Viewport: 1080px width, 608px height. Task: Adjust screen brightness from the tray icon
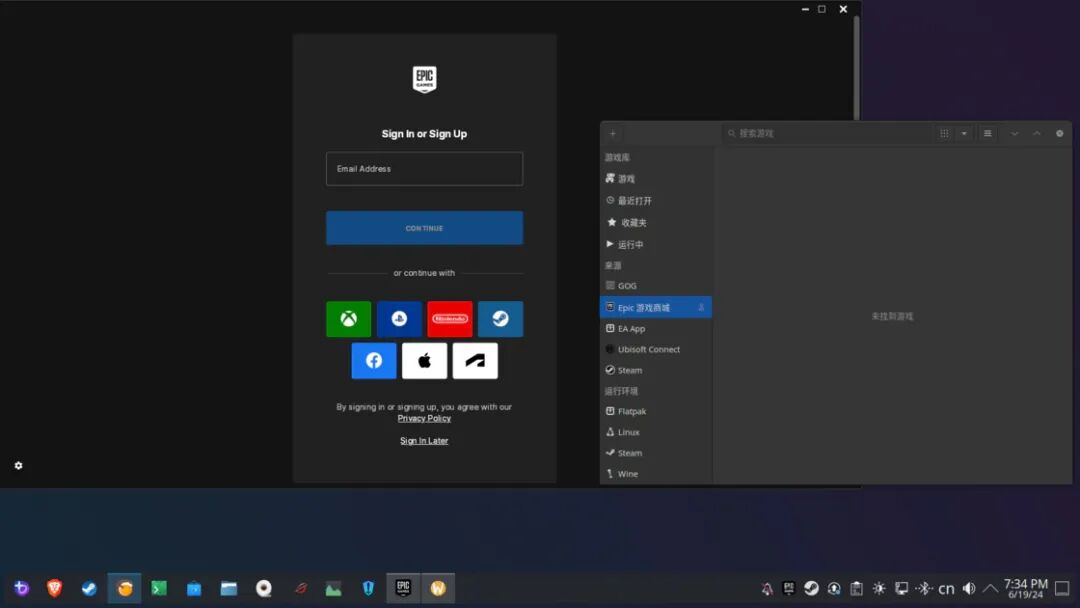pyautogui.click(x=879, y=588)
